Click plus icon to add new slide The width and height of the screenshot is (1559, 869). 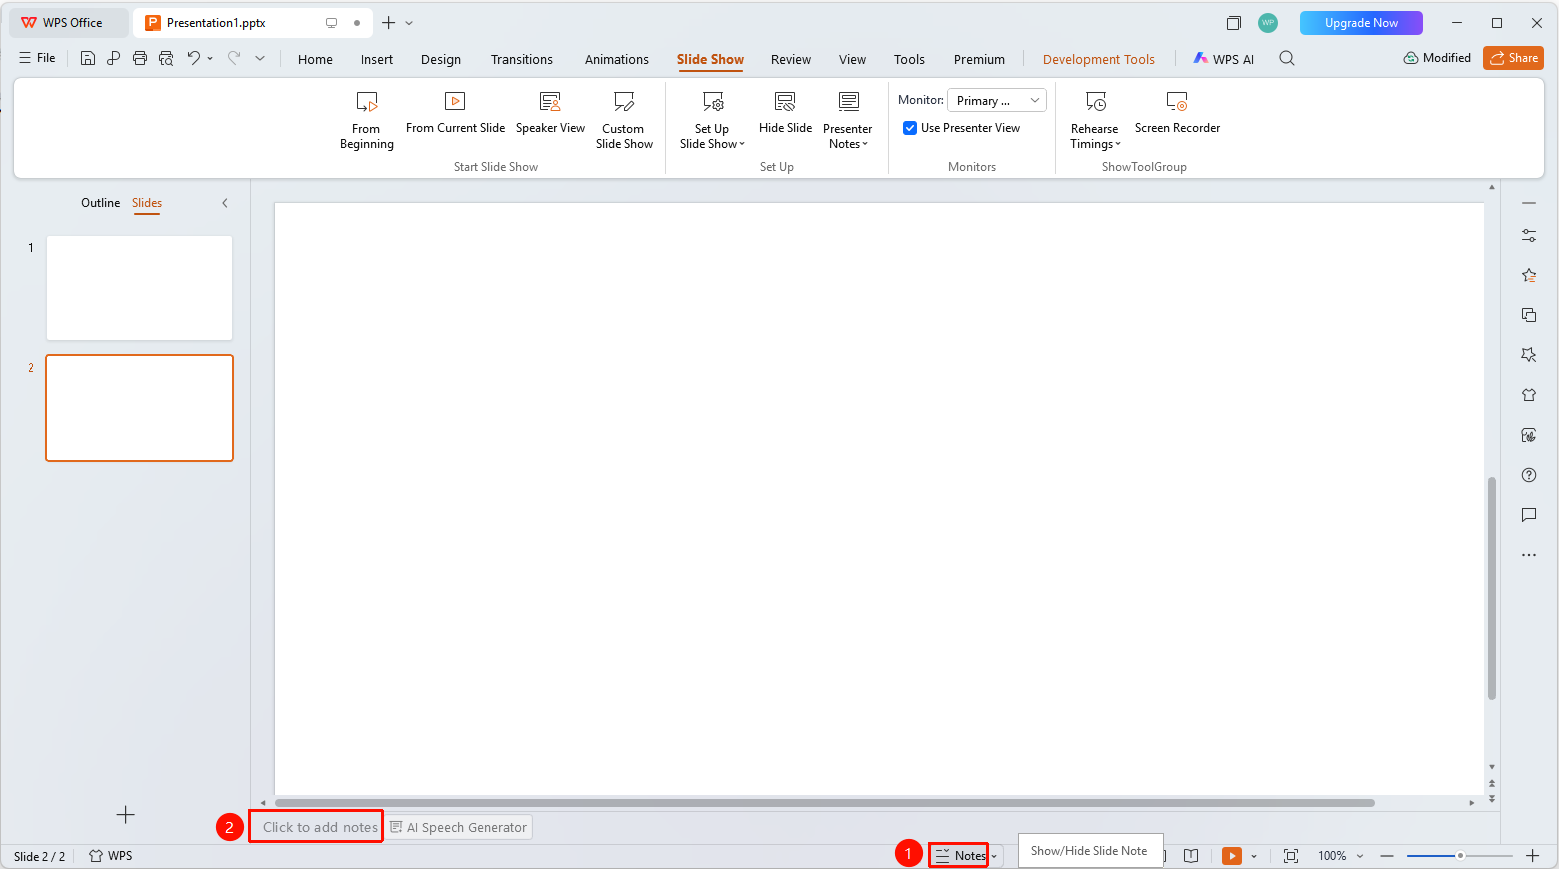click(125, 815)
